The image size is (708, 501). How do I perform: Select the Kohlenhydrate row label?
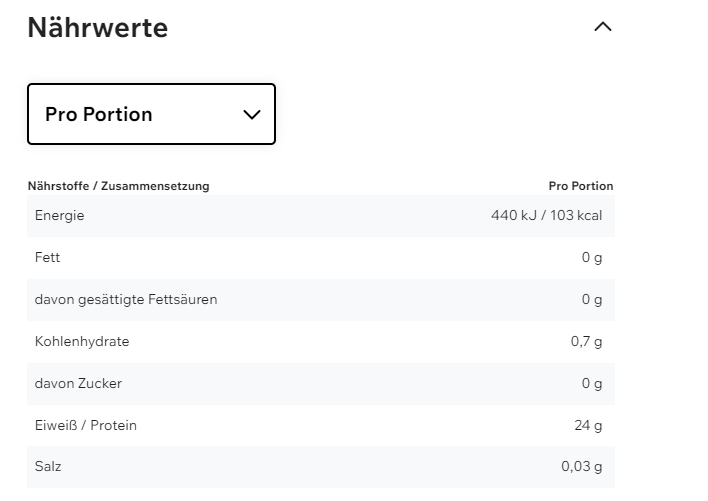pyautogui.click(x=82, y=341)
